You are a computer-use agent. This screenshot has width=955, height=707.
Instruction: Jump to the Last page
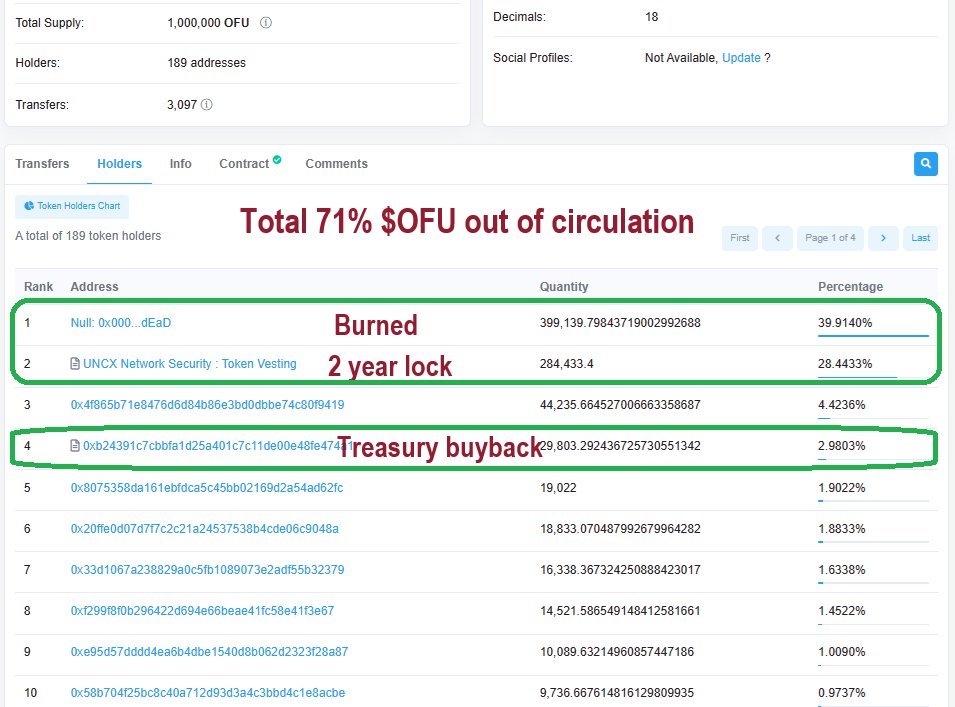click(x=920, y=238)
